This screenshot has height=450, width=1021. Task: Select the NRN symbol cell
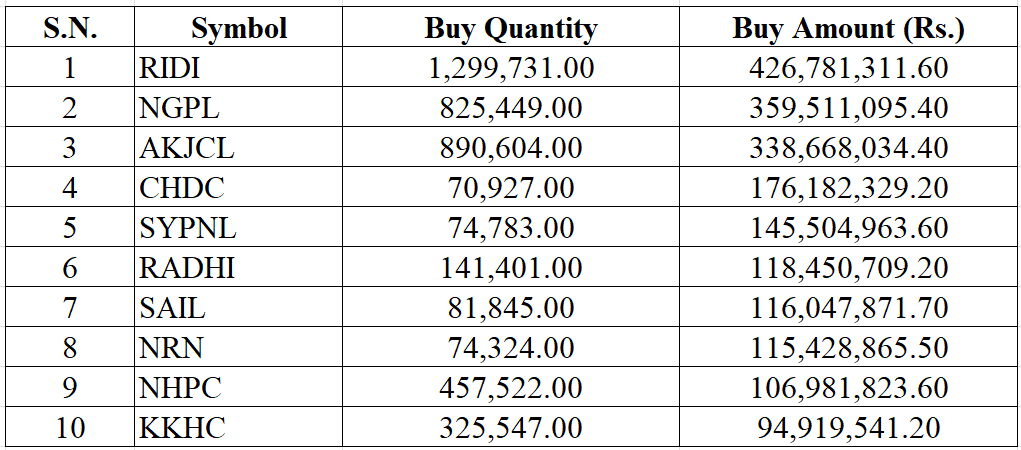[x=172, y=348]
